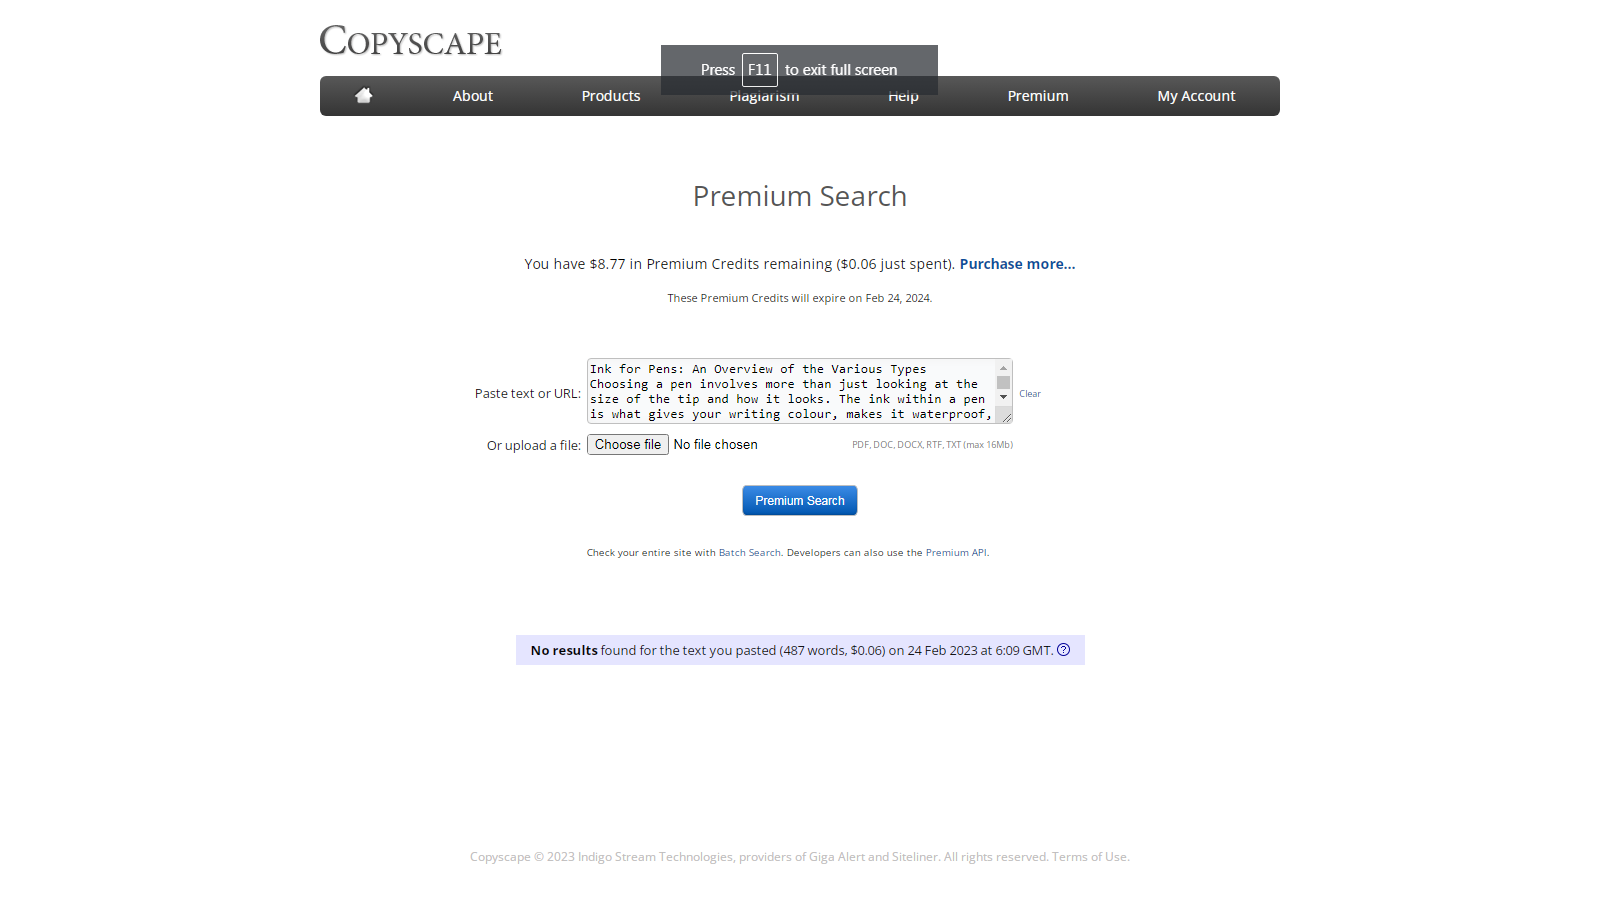Viewport: 1600px width, 900px height.
Task: Open the Help menu
Action: 903,97
